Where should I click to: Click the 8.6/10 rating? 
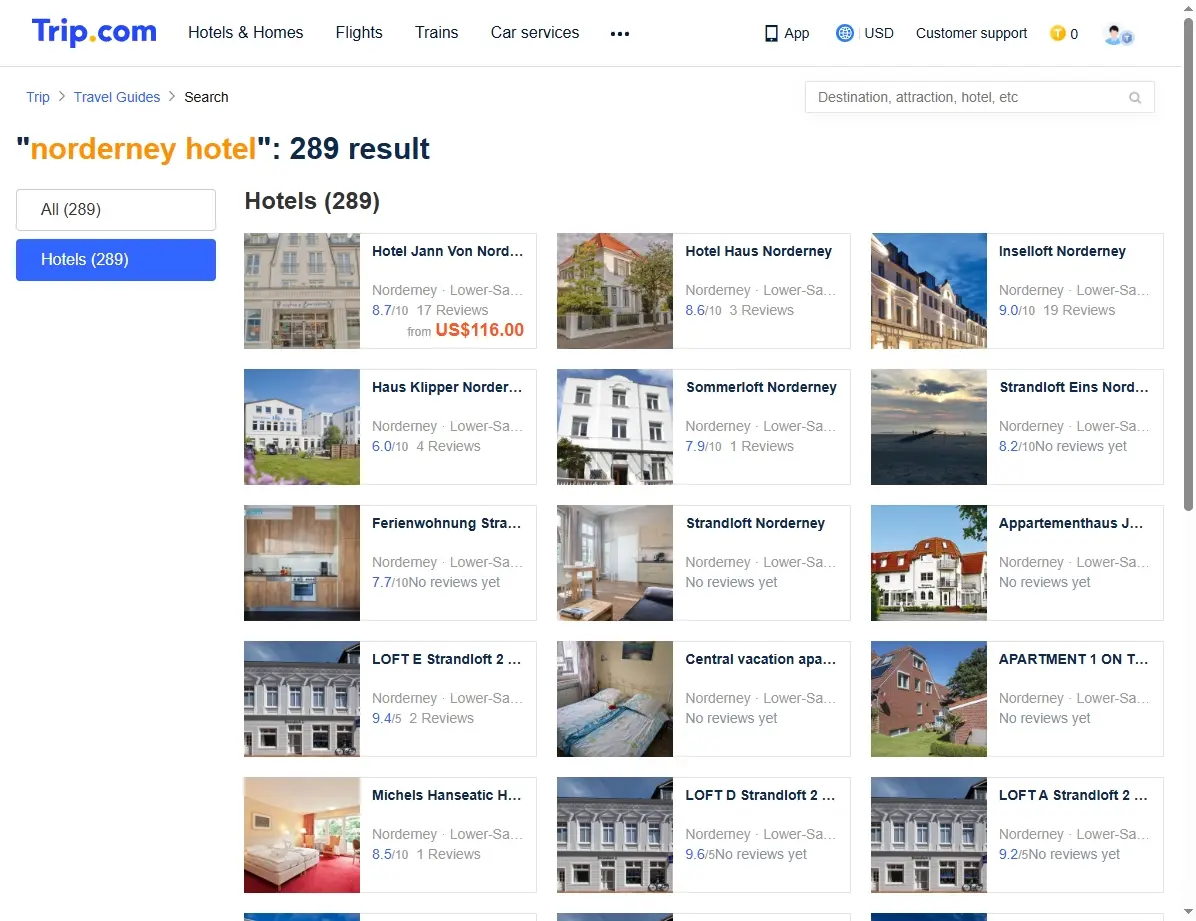coord(703,310)
